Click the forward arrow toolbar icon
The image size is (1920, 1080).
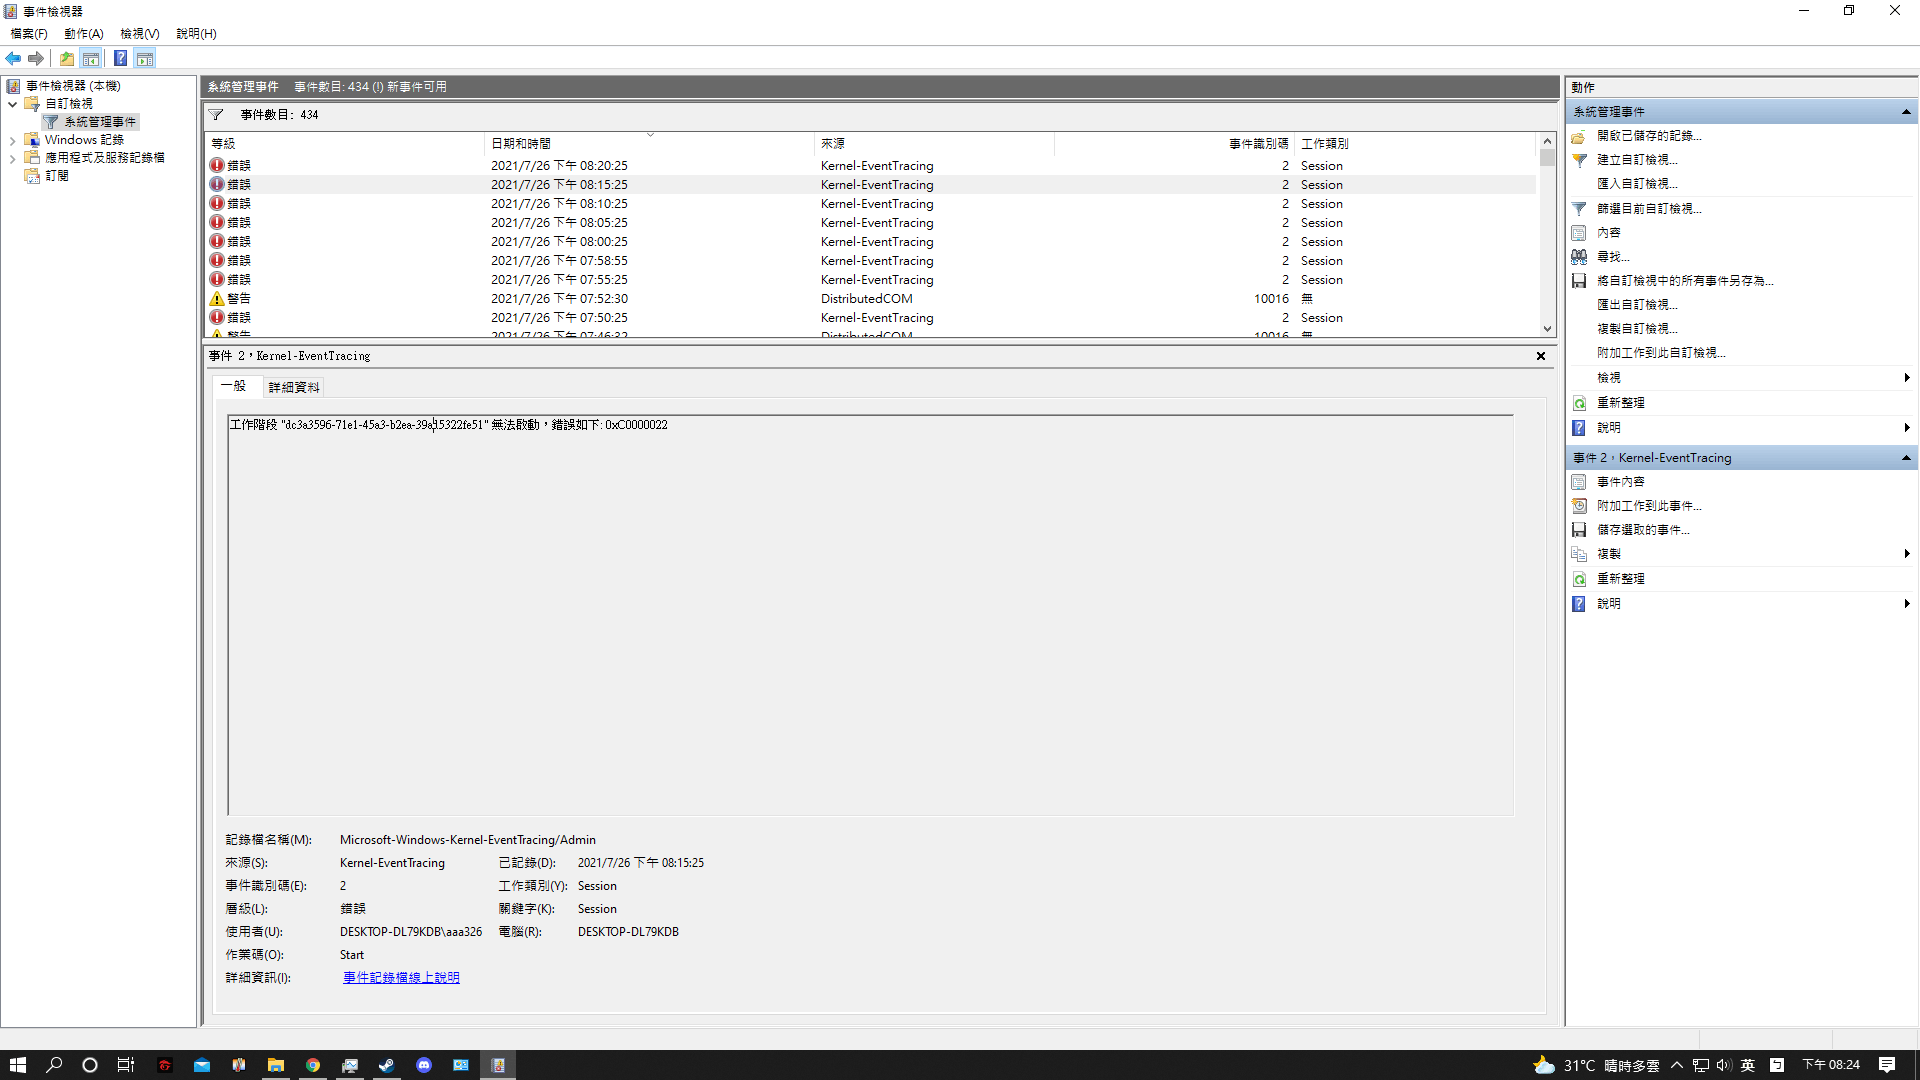[36, 59]
